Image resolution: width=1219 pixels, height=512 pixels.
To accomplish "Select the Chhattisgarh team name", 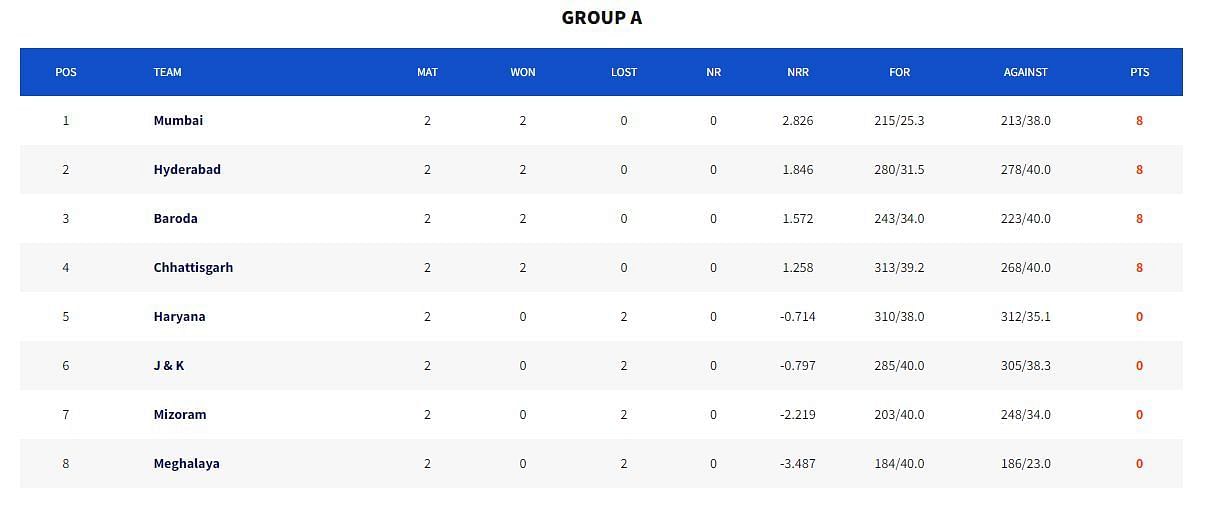I will (193, 267).
